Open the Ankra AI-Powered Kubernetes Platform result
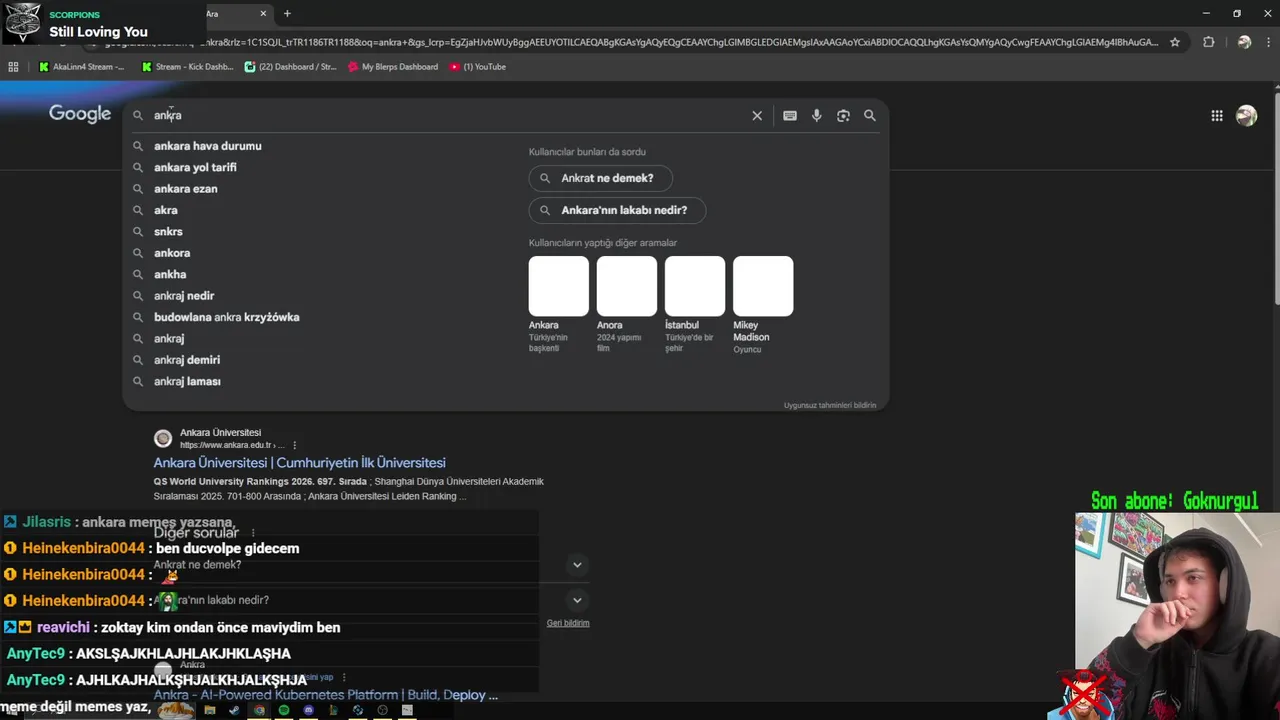This screenshot has height=720, width=1280. 325,695
